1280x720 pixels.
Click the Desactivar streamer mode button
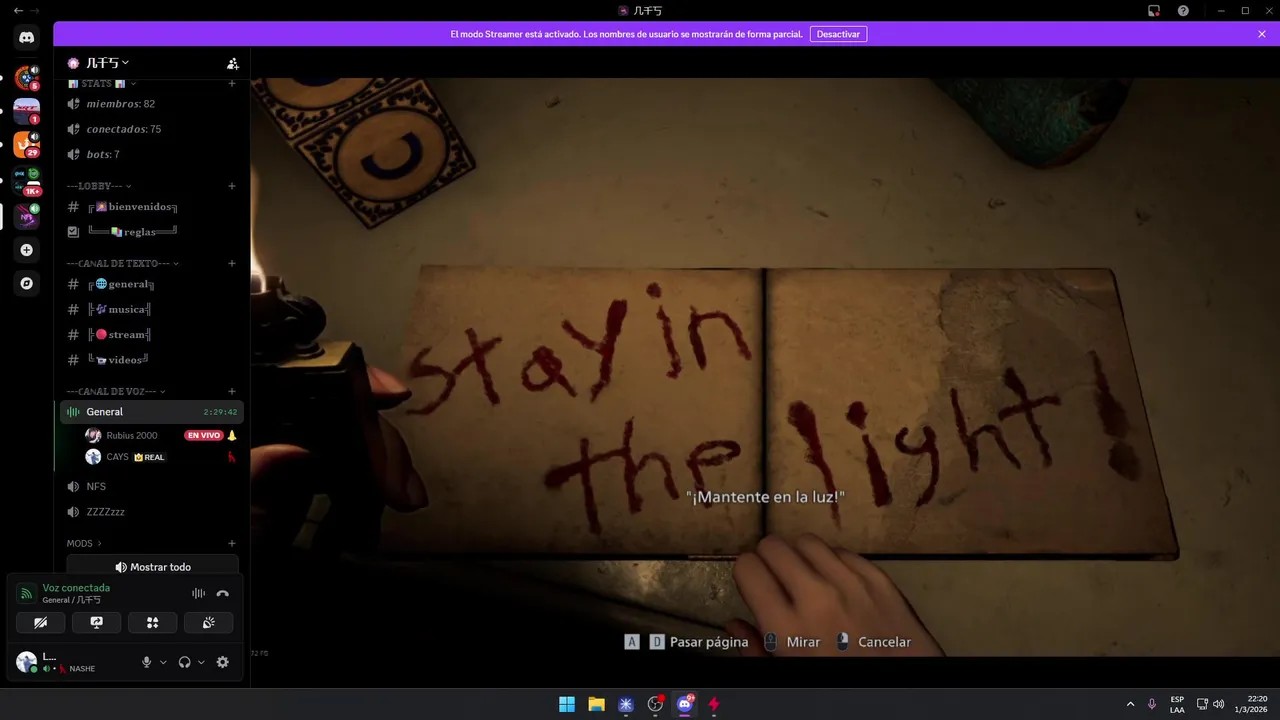coord(838,34)
